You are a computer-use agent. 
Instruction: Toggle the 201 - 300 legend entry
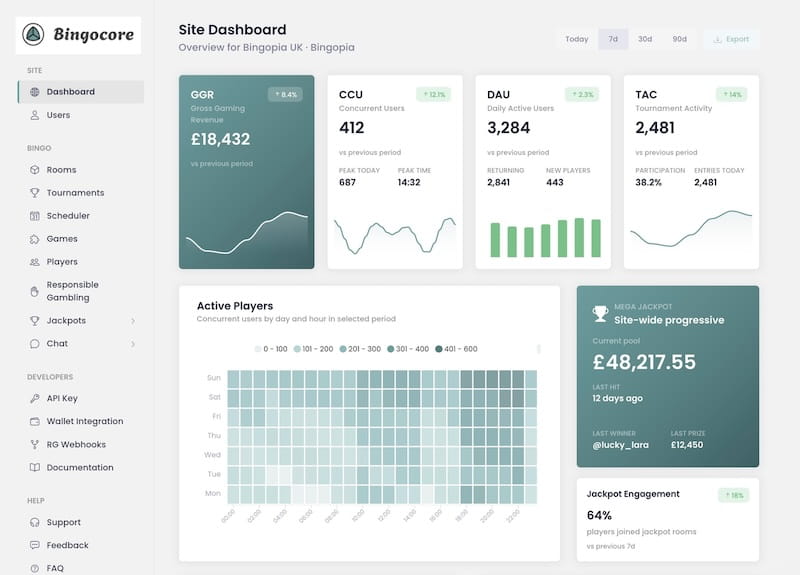pos(360,349)
